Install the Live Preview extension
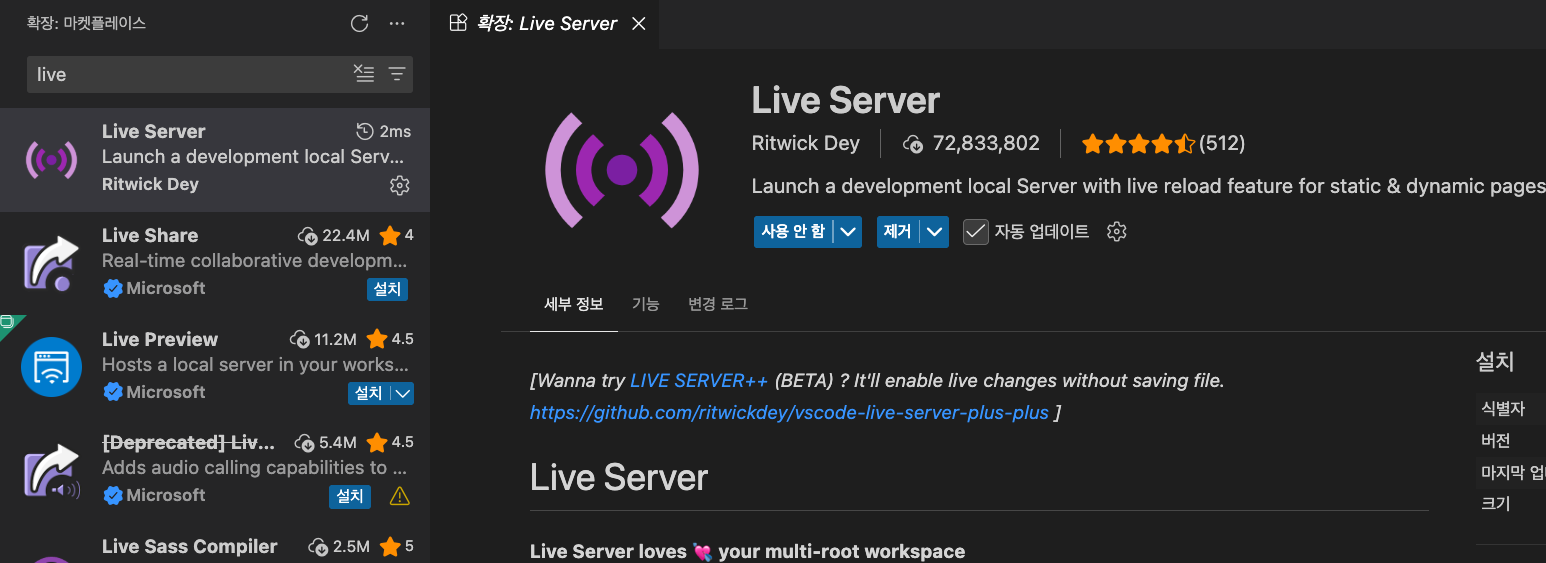This screenshot has height=563, width=1546. coord(369,393)
